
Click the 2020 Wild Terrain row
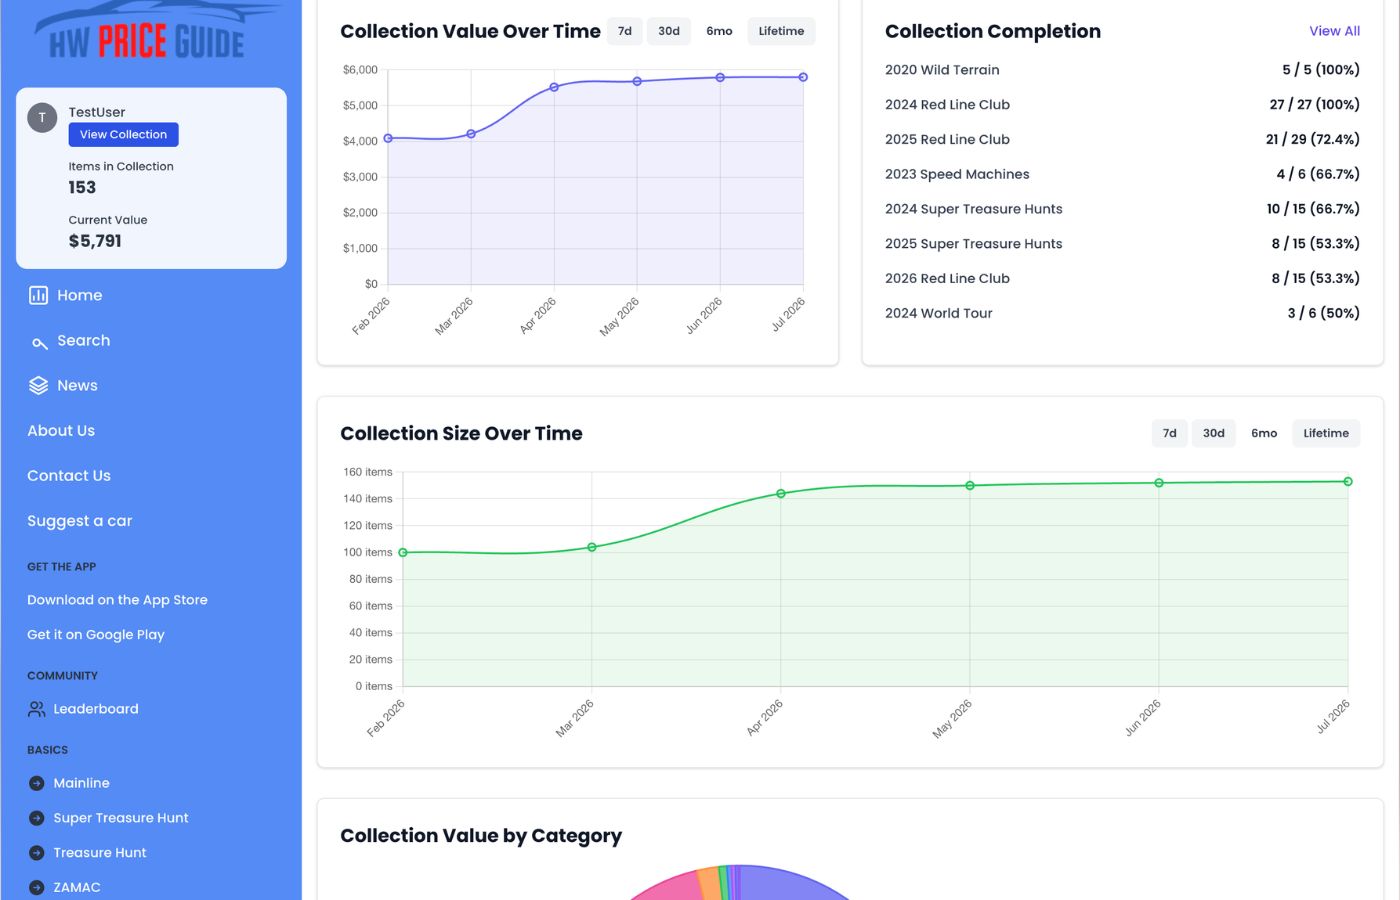1122,70
